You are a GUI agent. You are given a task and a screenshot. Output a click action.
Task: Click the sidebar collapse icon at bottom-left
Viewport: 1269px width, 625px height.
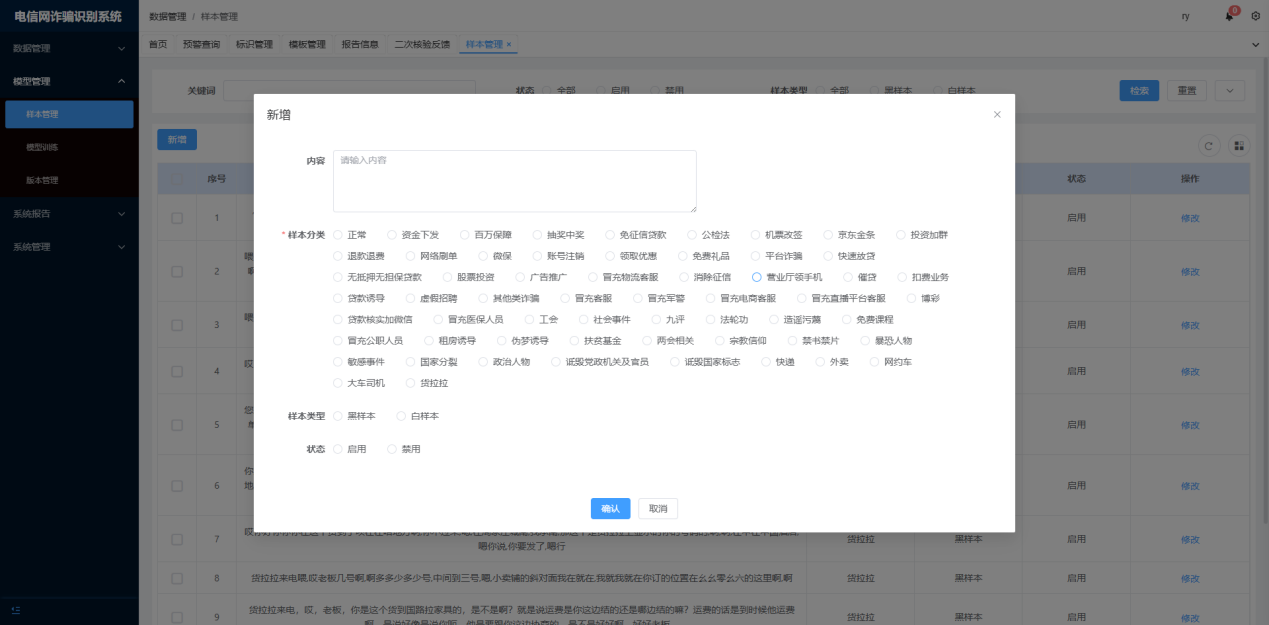[x=16, y=610]
